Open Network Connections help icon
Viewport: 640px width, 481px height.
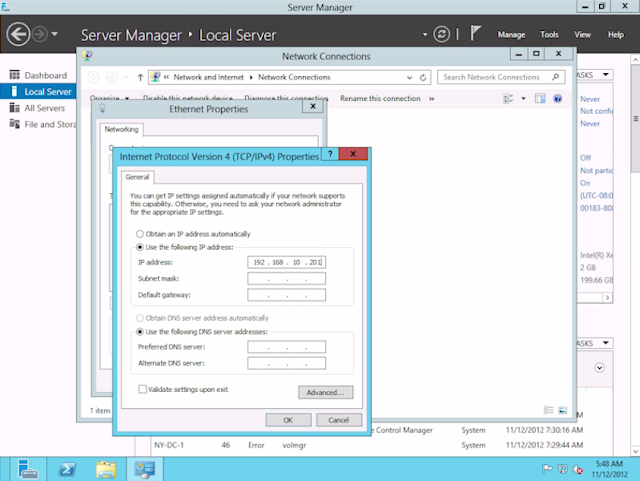pos(558,98)
